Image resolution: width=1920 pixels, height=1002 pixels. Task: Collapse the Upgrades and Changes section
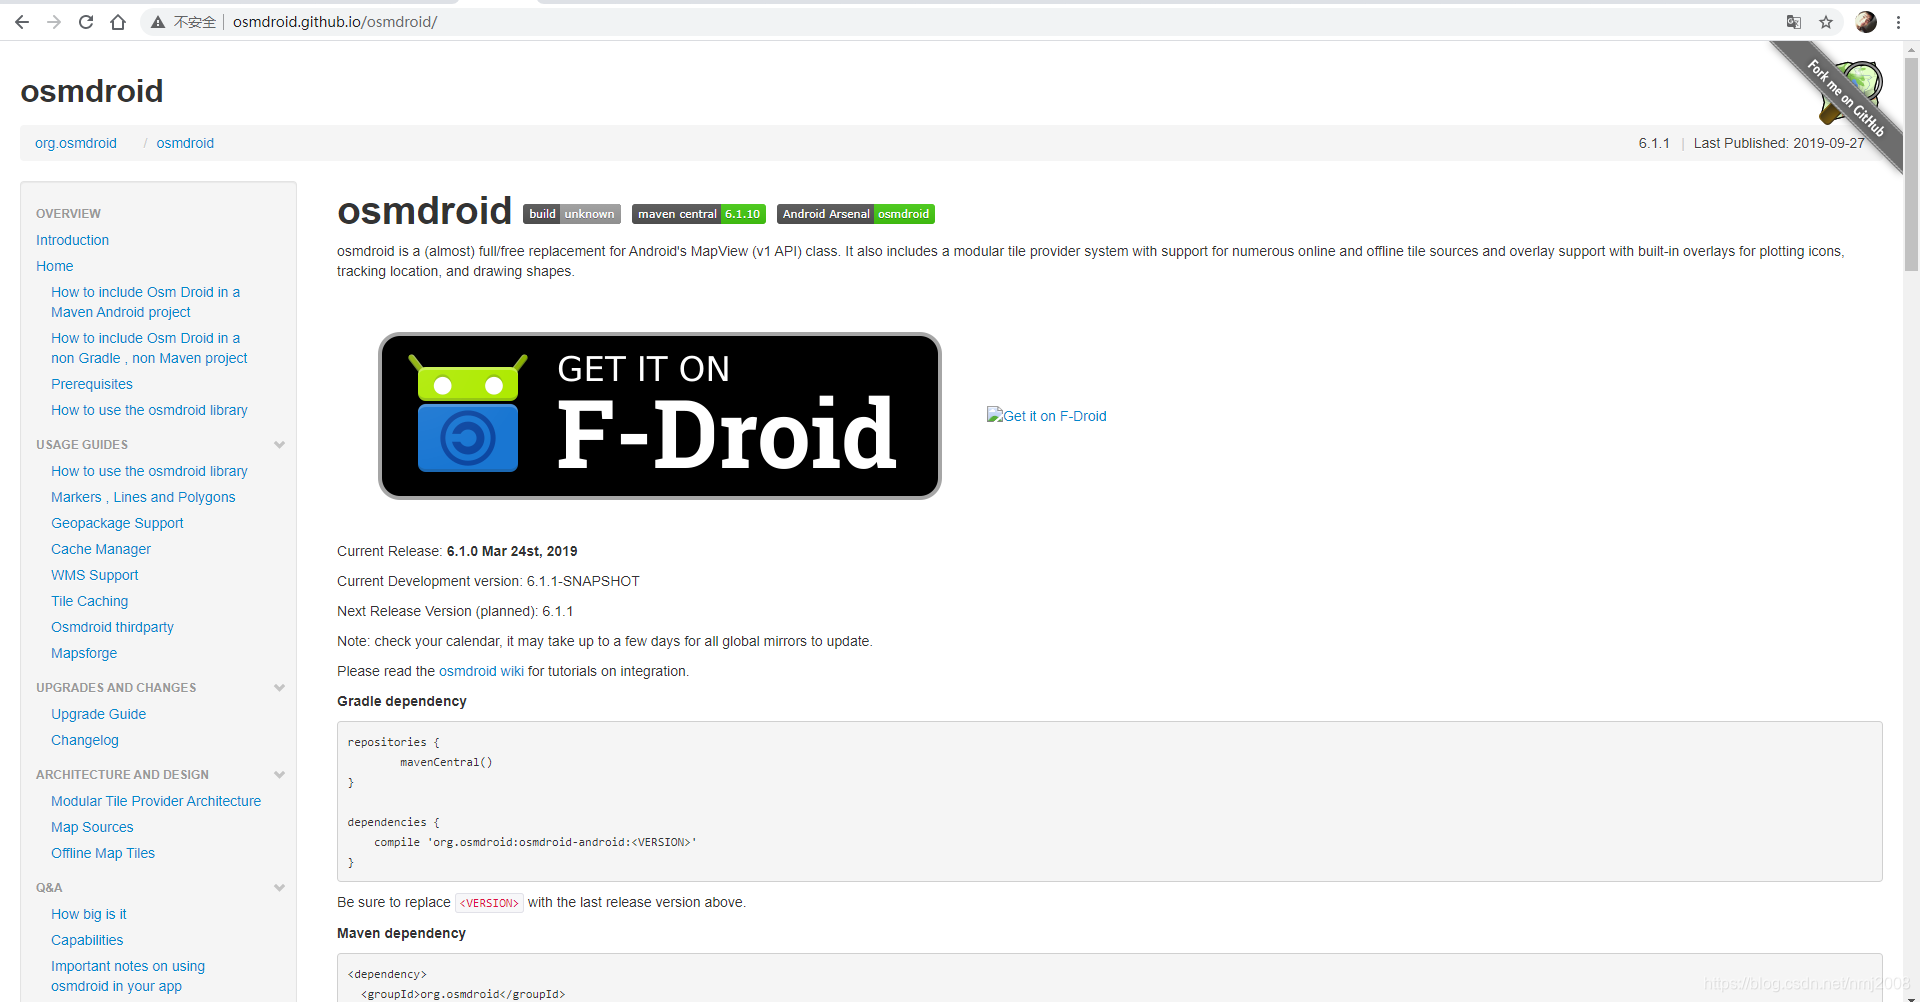(x=279, y=688)
